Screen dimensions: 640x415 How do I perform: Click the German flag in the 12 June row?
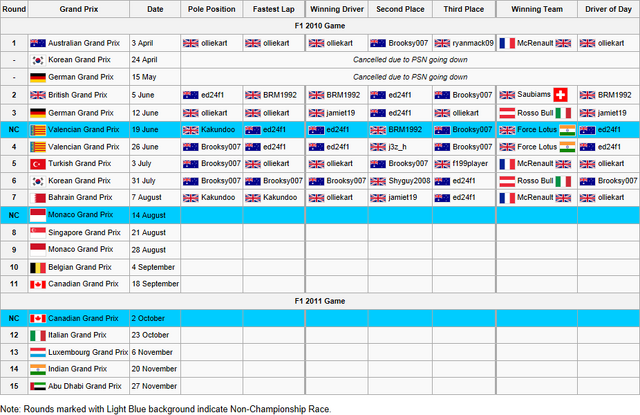[38, 113]
